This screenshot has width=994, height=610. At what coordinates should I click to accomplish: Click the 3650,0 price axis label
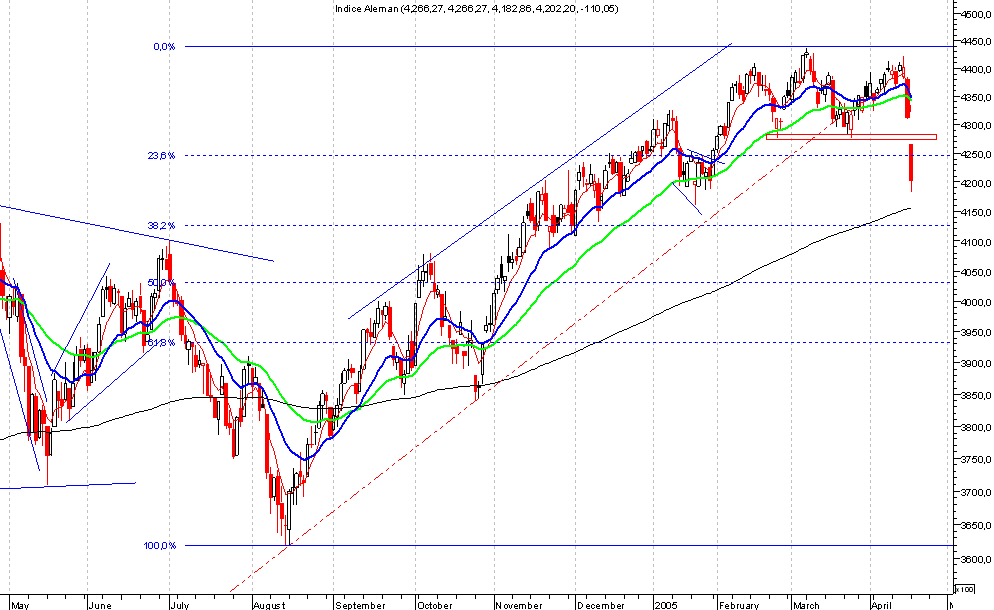[976, 526]
